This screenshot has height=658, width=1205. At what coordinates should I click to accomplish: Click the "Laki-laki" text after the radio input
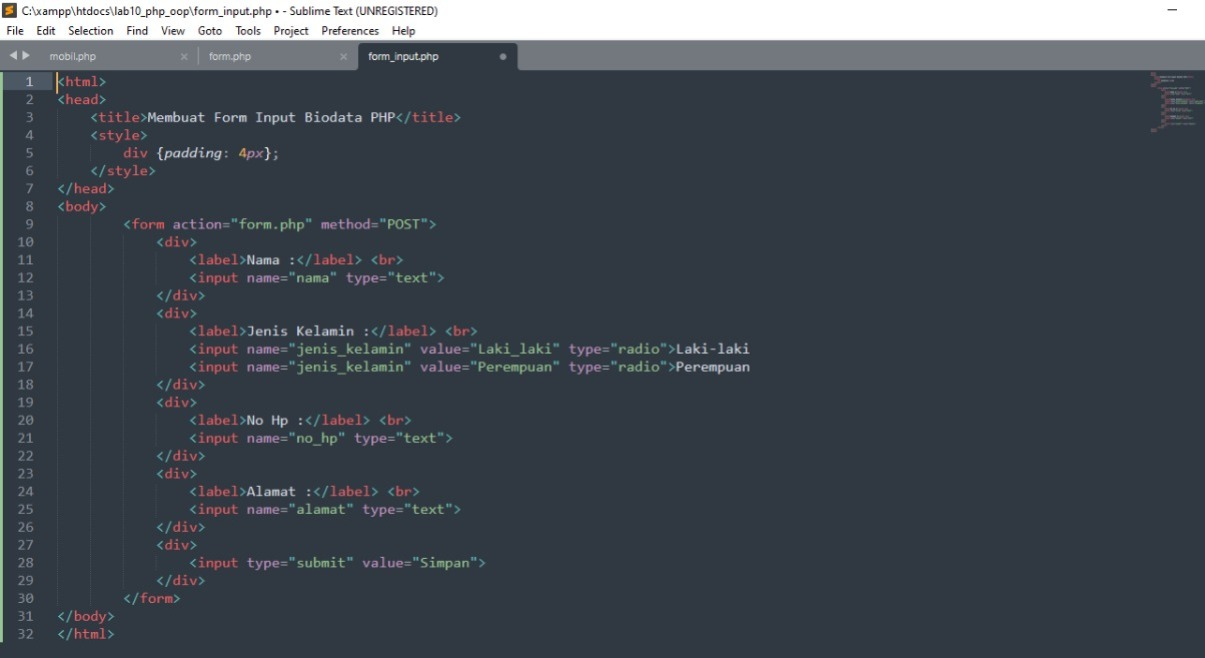click(x=713, y=349)
